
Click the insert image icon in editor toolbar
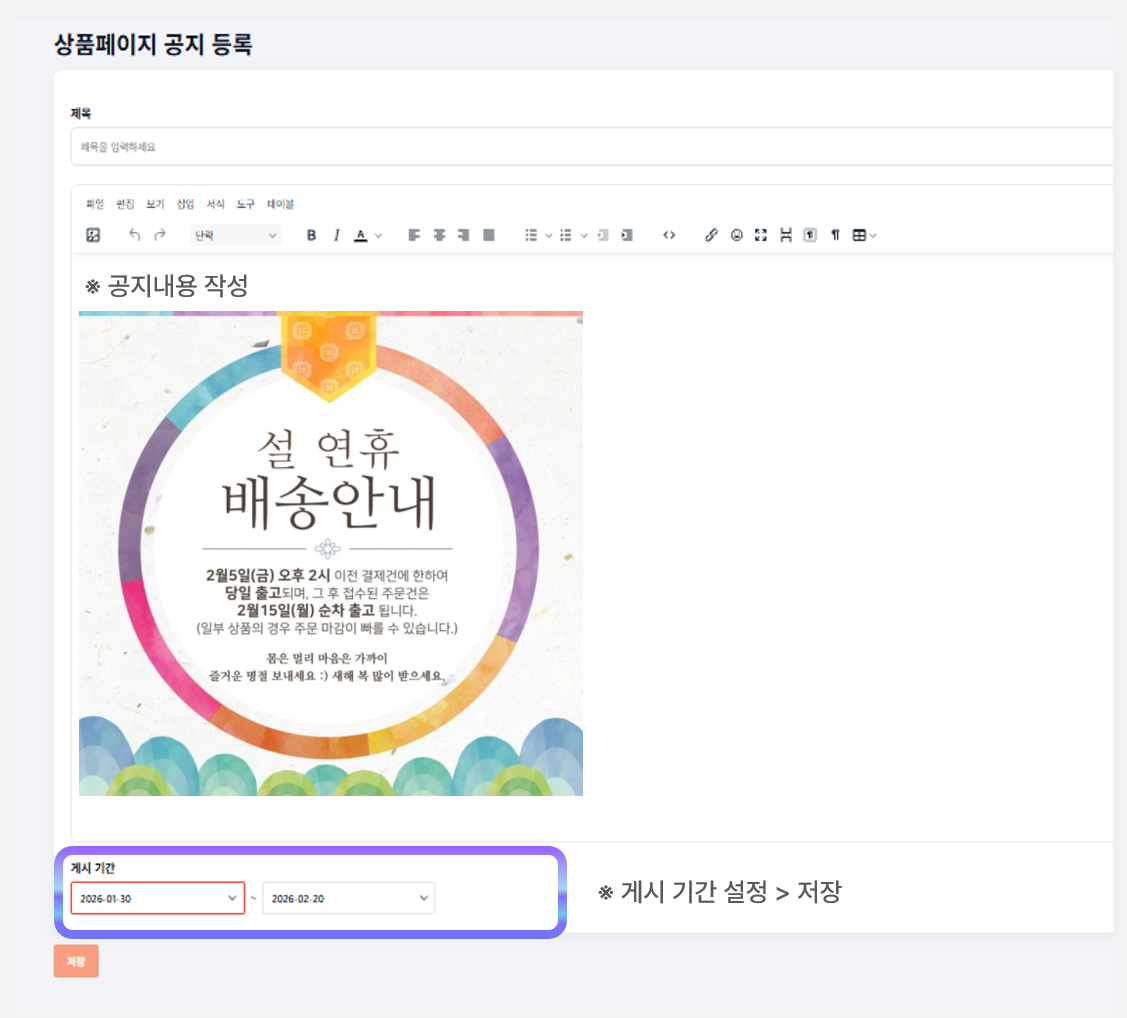tap(93, 235)
